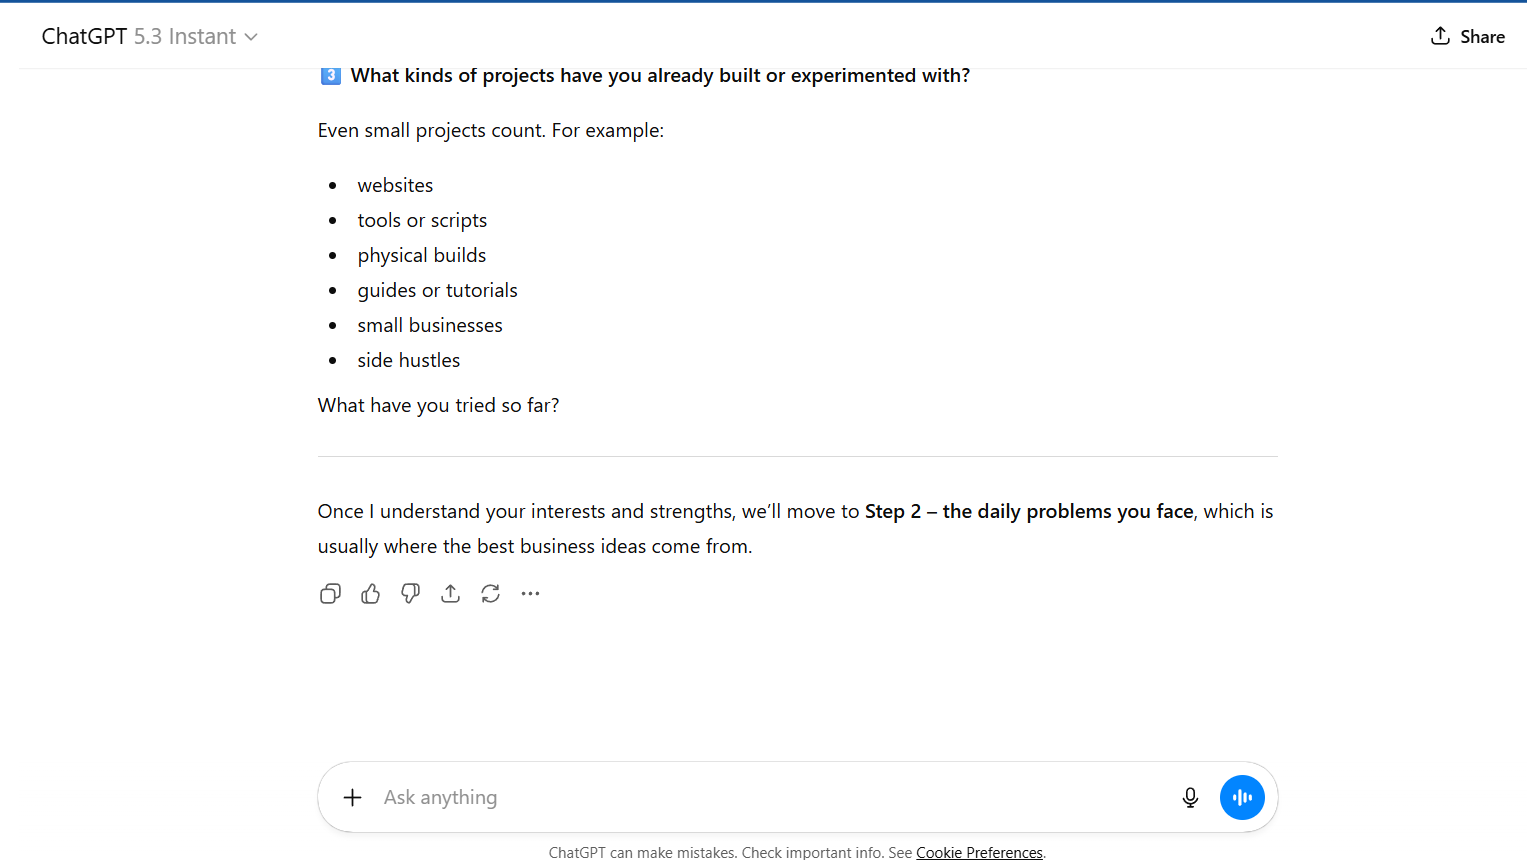Mark the response with thumbs down

click(x=411, y=594)
